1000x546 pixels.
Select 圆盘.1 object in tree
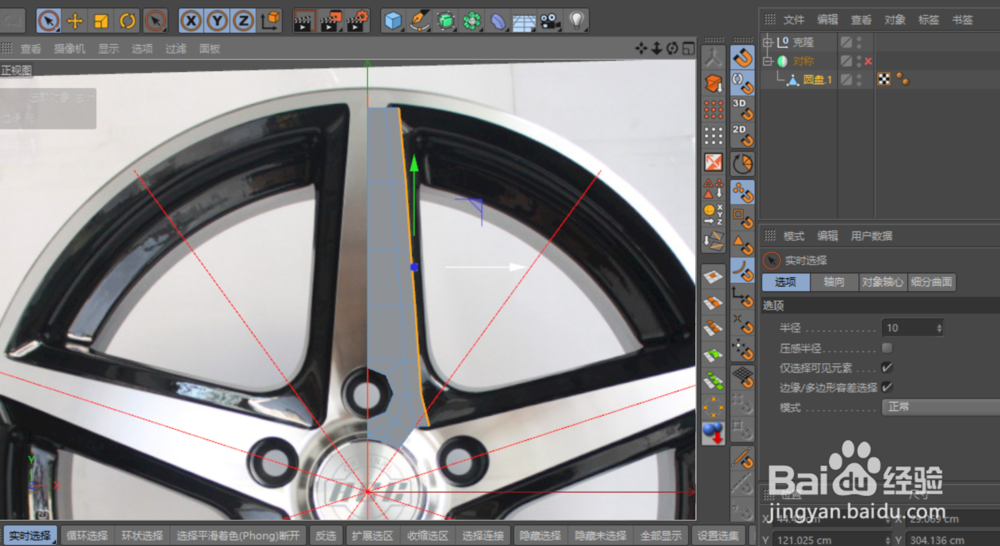pos(818,80)
